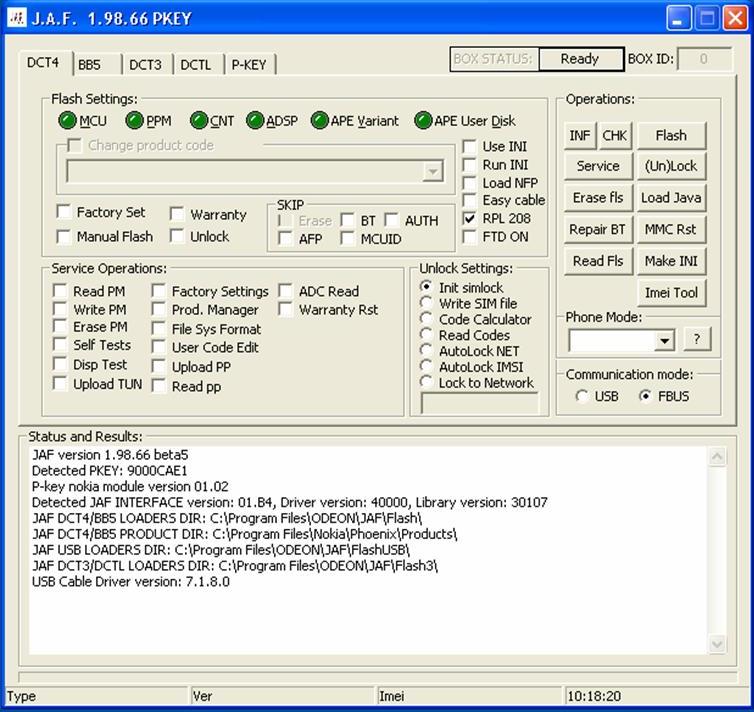This screenshot has width=754, height=712.
Task: Toggle the green PPM flash indicator
Action: pyautogui.click(x=134, y=121)
